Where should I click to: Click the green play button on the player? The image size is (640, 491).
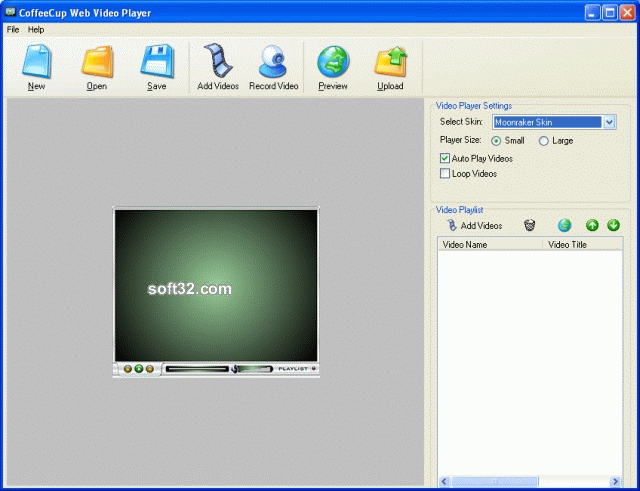[x=139, y=369]
